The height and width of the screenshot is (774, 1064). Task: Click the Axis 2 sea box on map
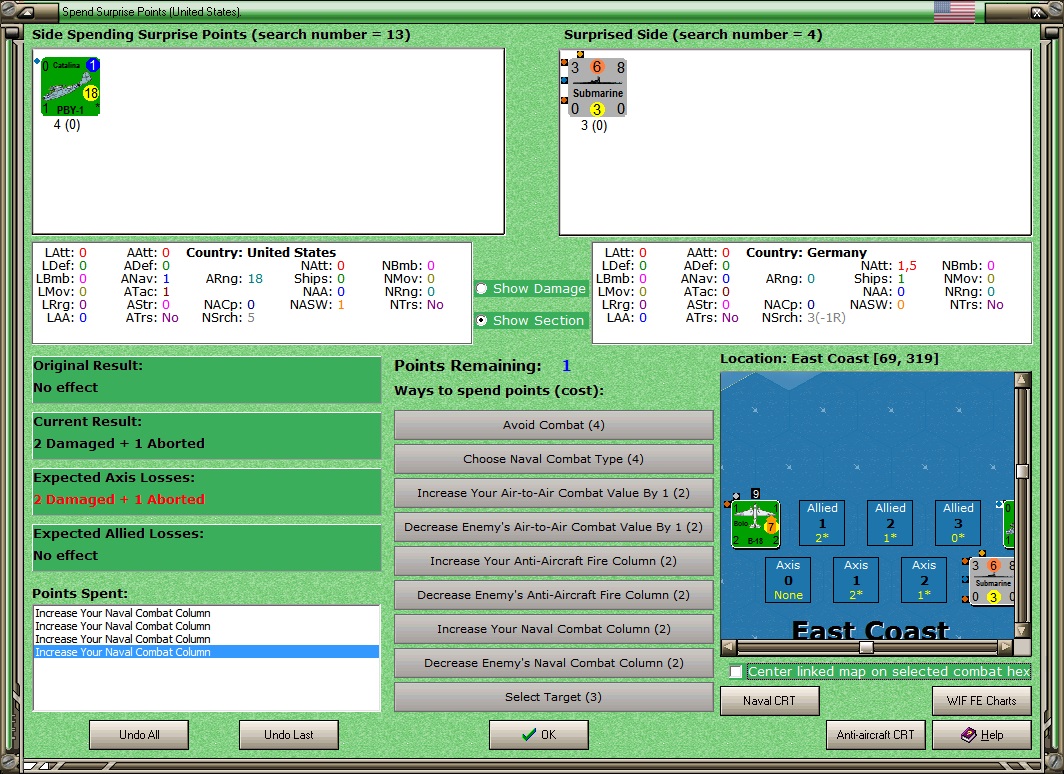pos(924,580)
